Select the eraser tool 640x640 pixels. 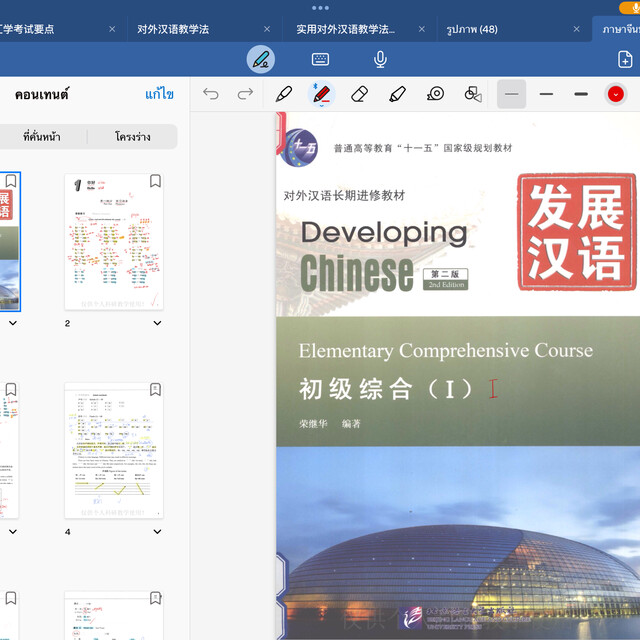click(360, 94)
